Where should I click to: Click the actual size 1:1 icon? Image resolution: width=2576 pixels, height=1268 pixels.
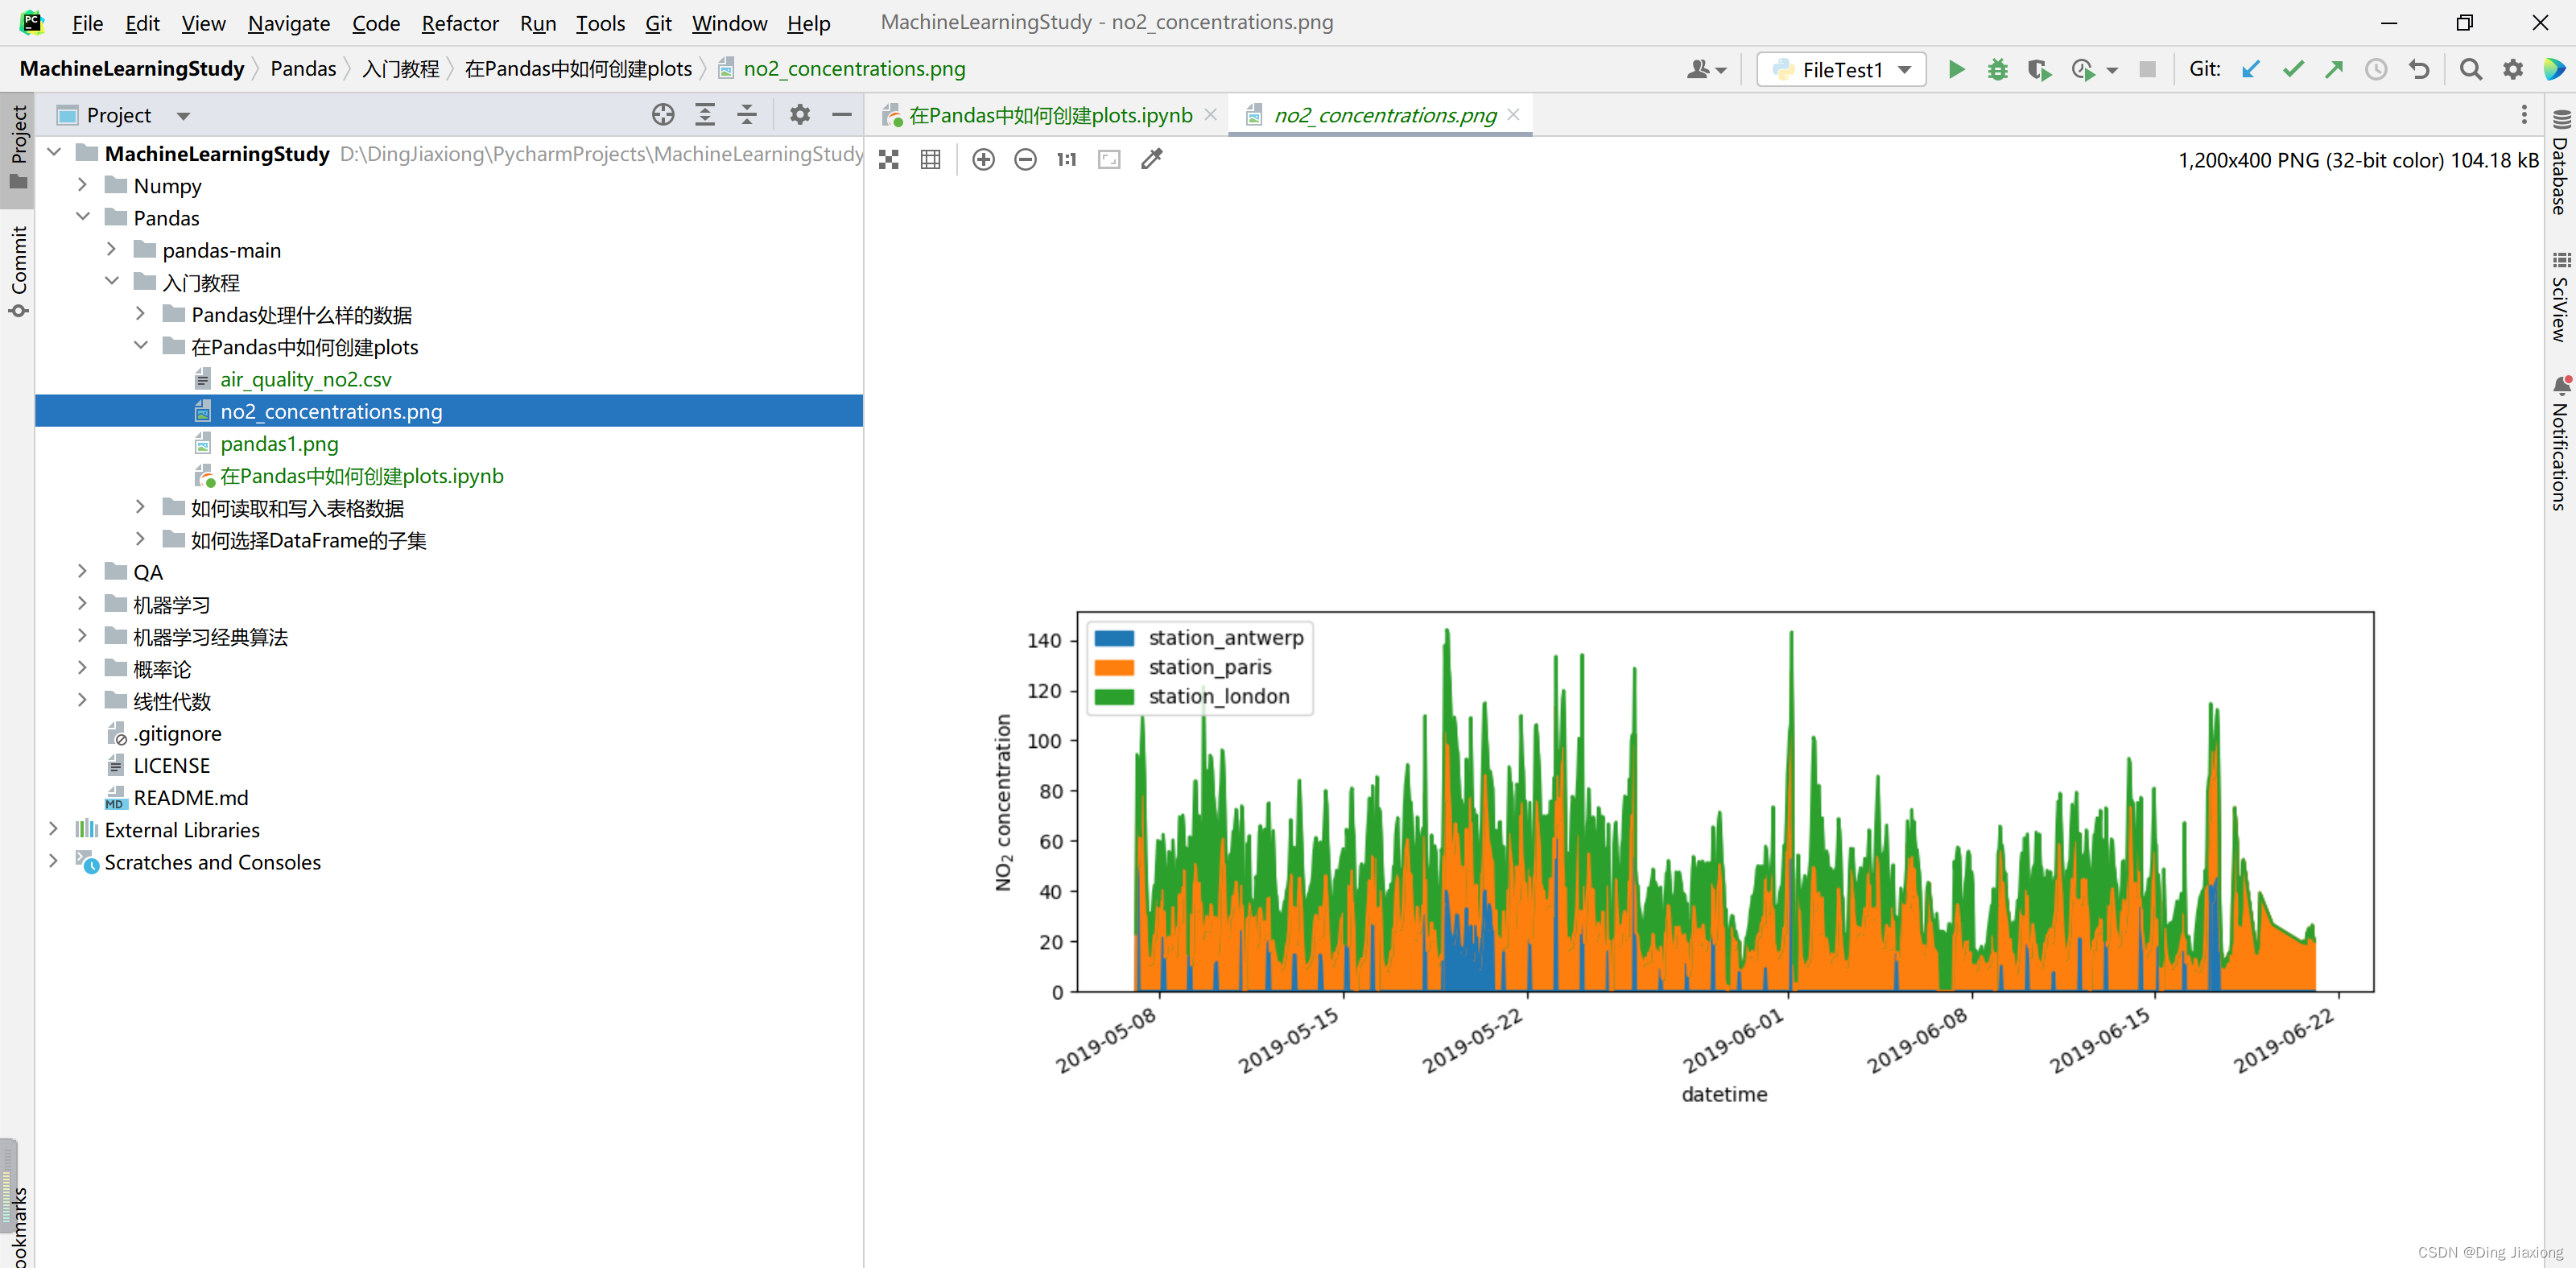pos(1064,159)
